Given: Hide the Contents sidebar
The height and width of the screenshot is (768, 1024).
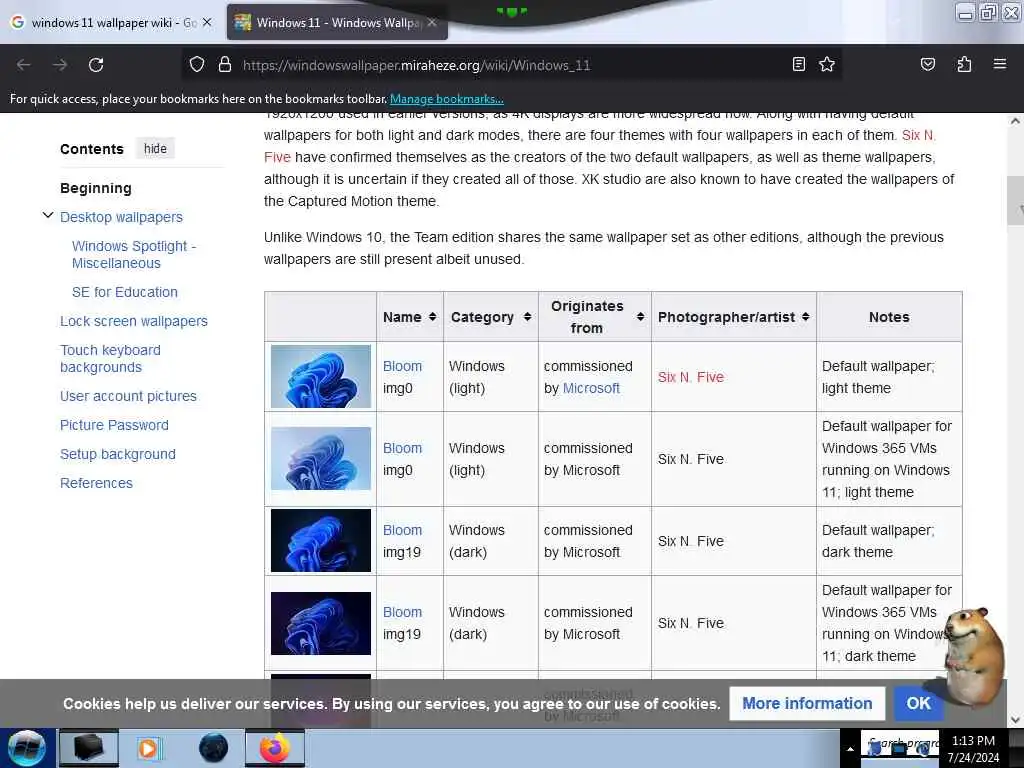Looking at the screenshot, I should 155,148.
